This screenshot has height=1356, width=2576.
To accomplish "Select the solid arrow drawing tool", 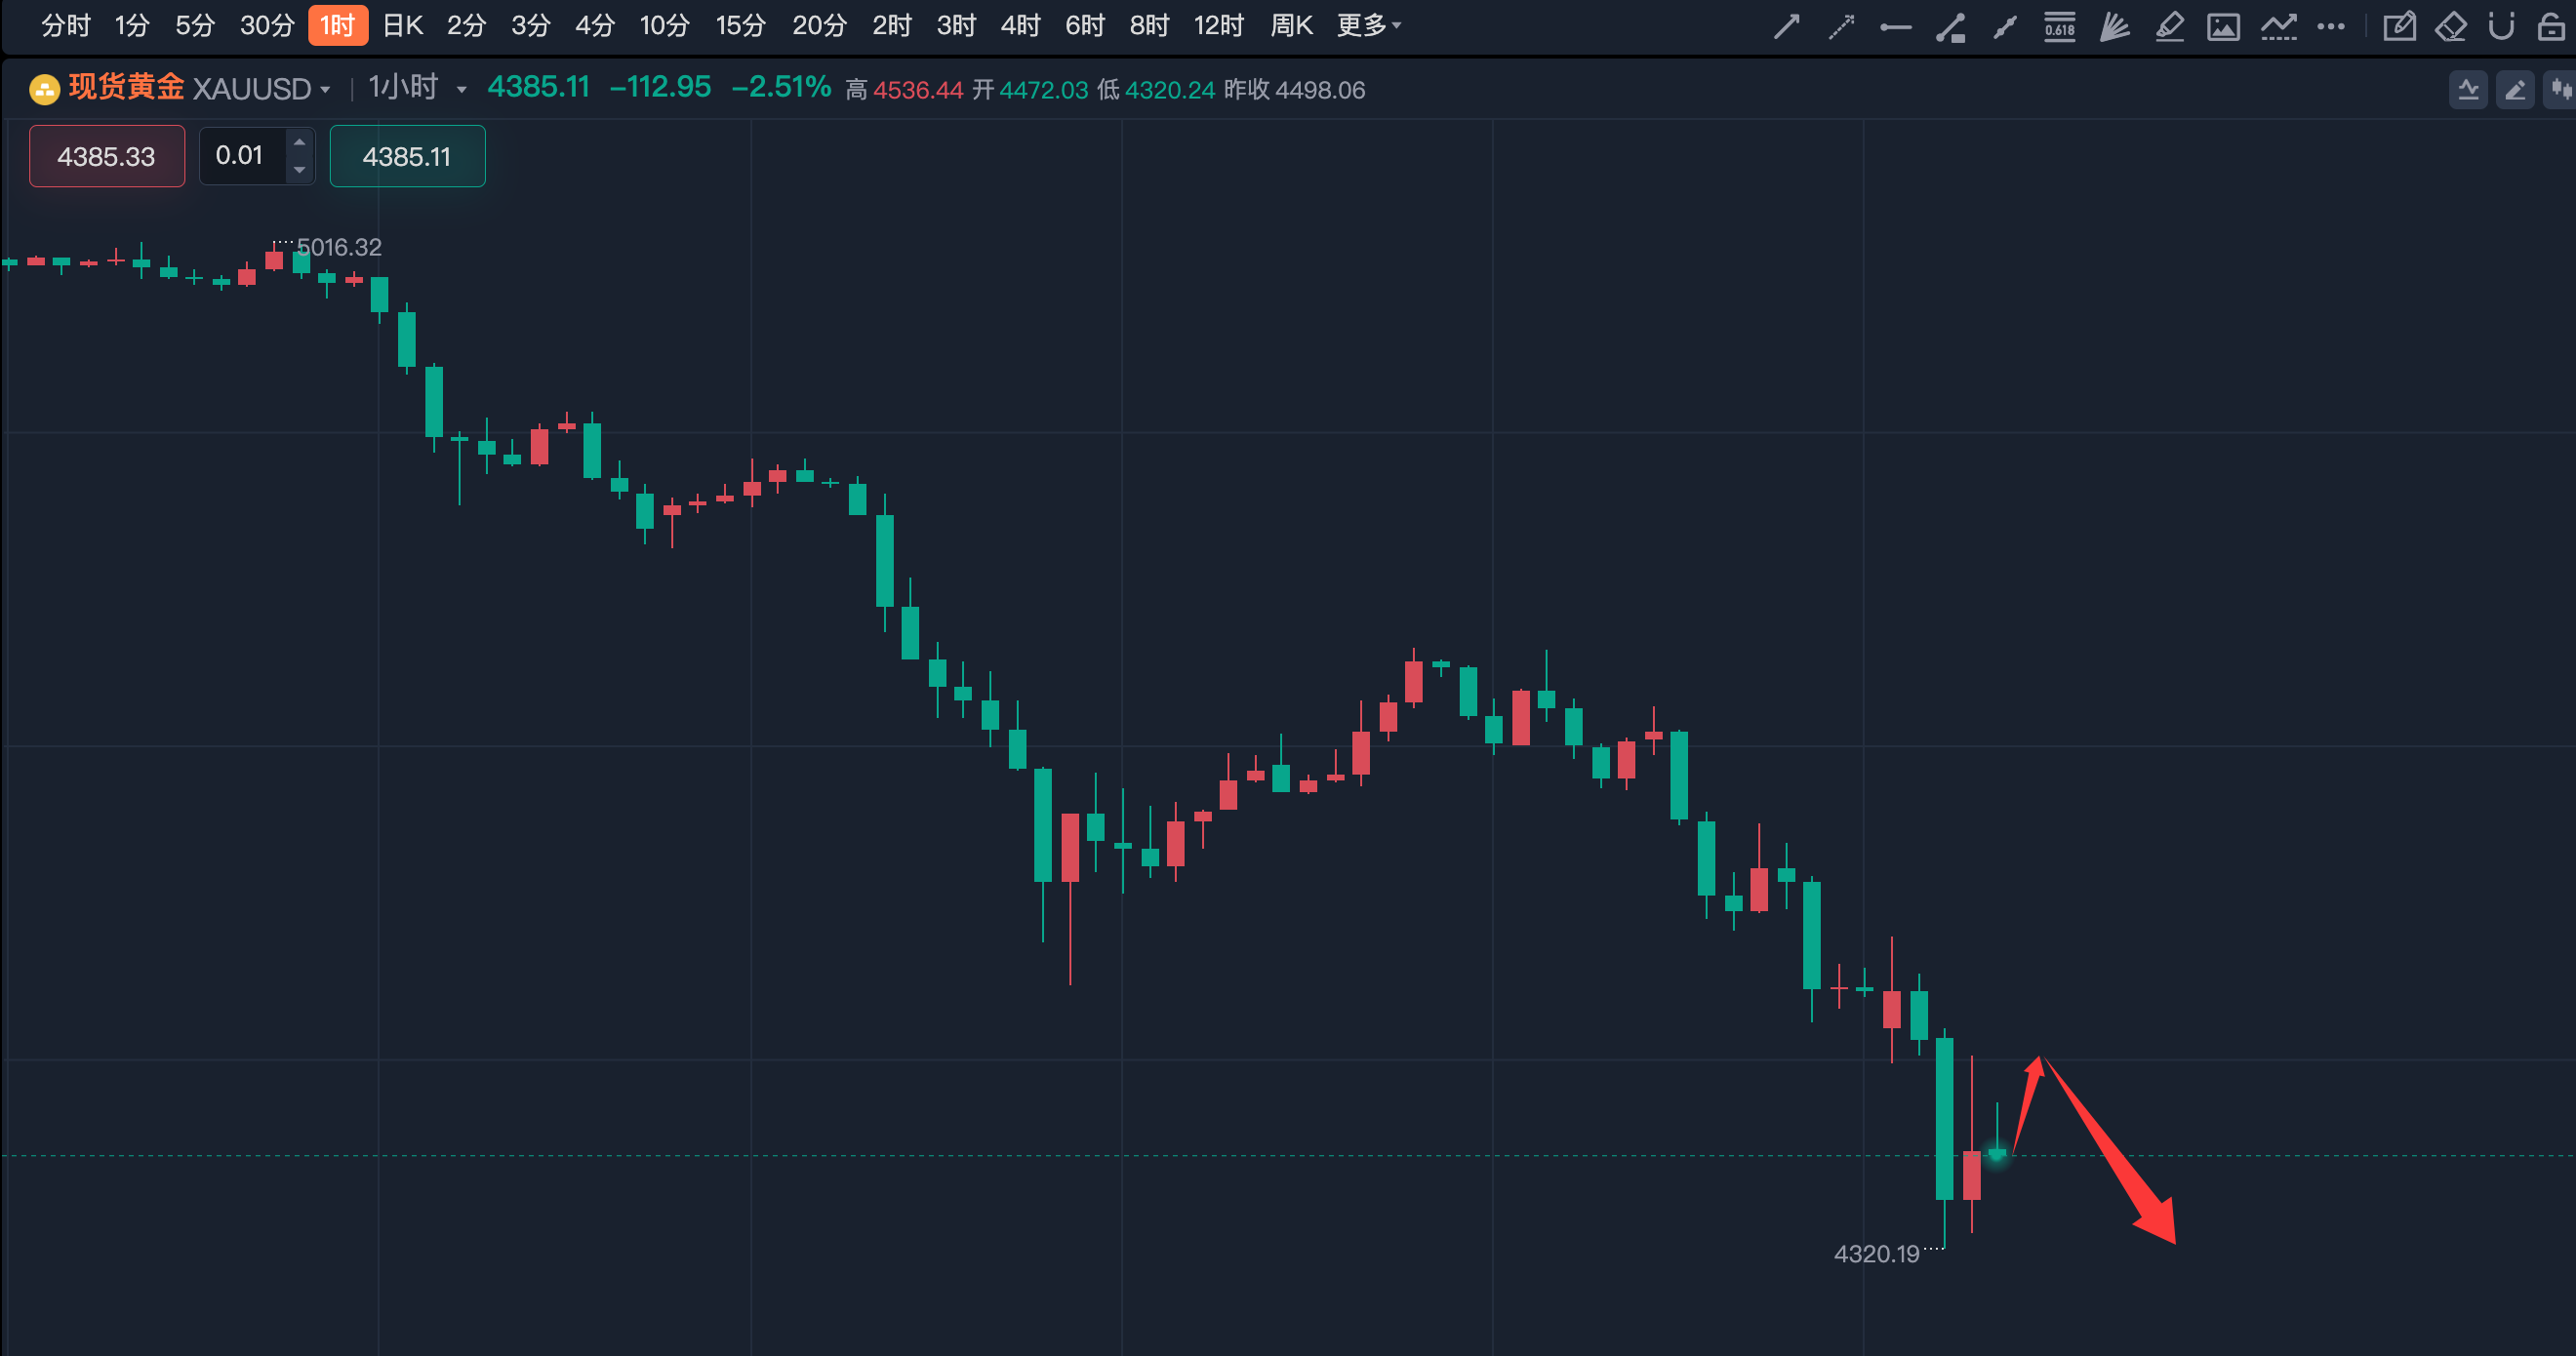I will click(1786, 26).
